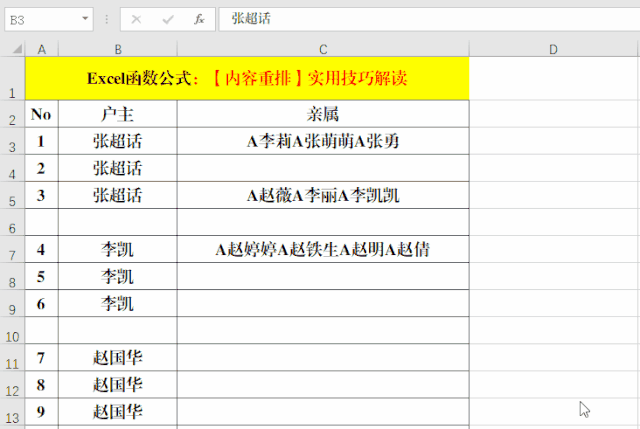Image resolution: width=640 pixels, height=429 pixels.
Task: Select cell 'A李莉A张萌萌A张勇'
Action: pos(323,141)
